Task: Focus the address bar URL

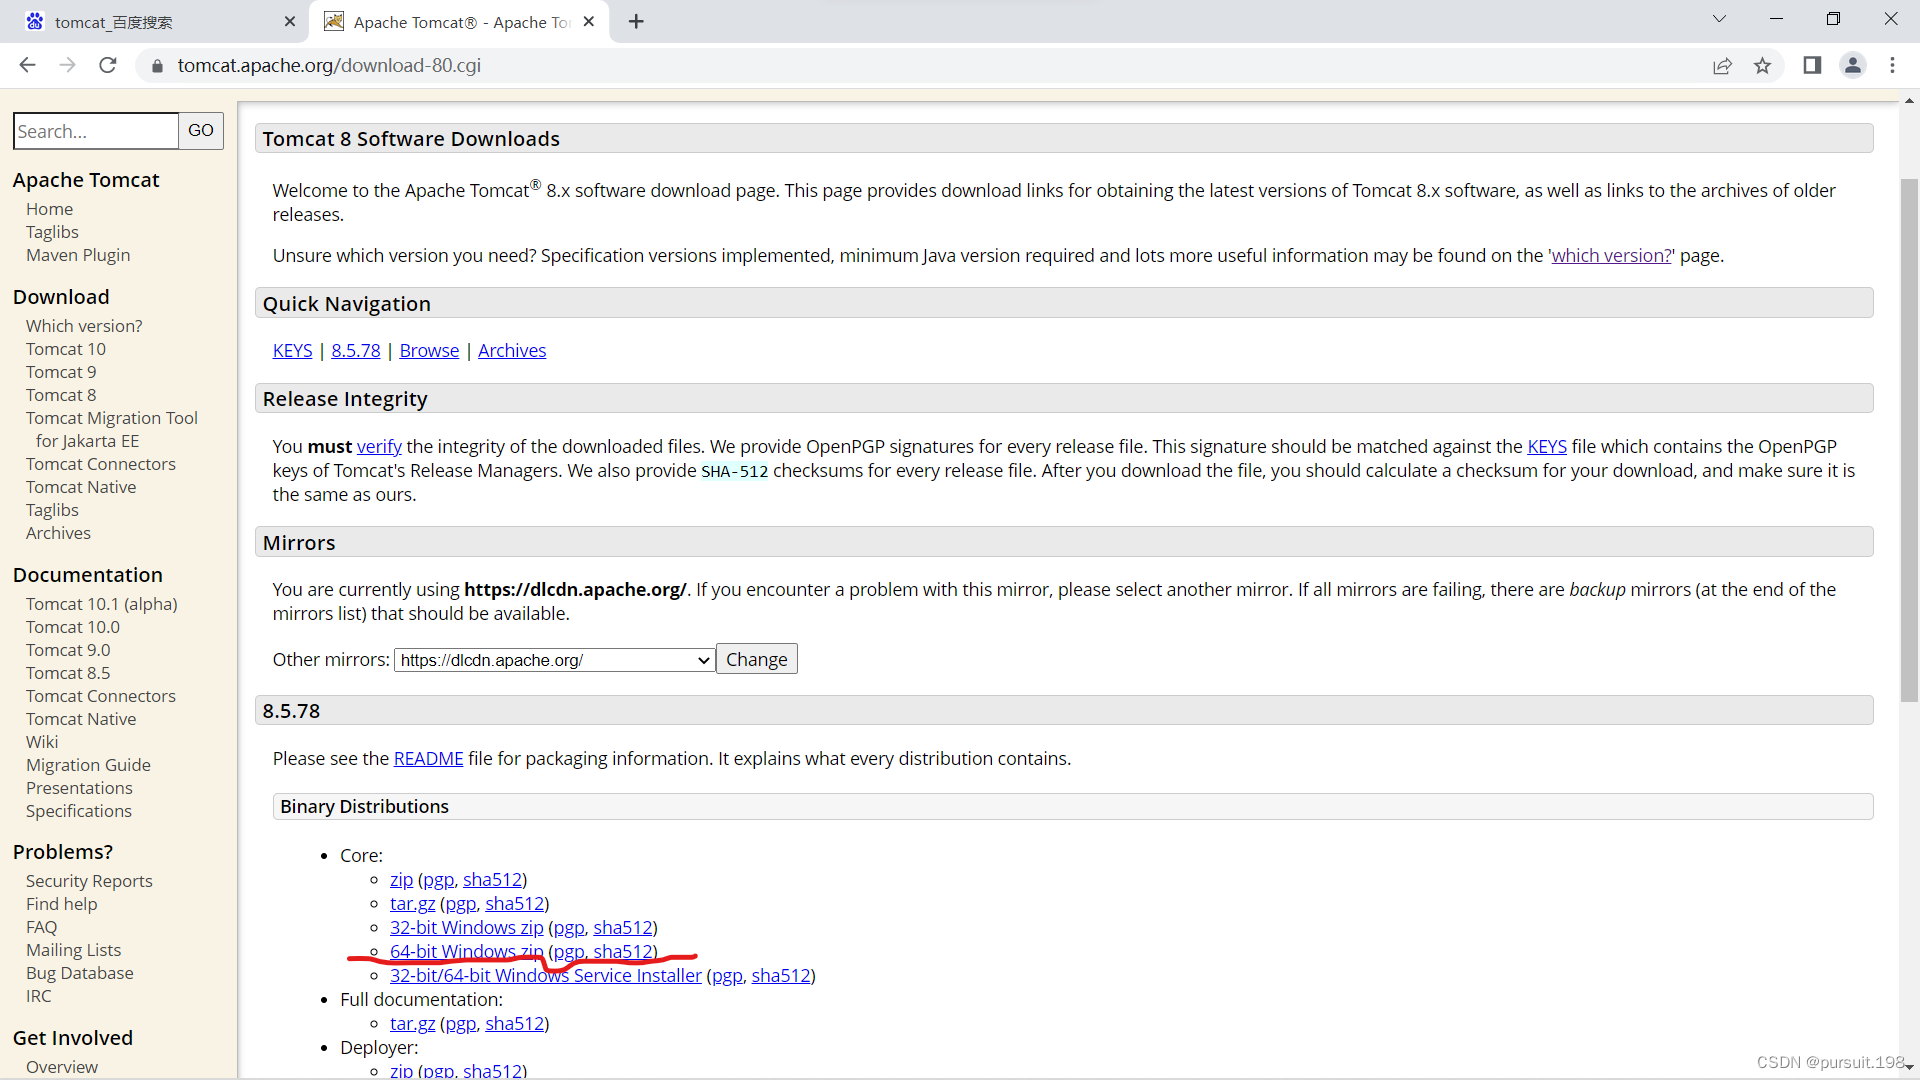Action: click(329, 65)
